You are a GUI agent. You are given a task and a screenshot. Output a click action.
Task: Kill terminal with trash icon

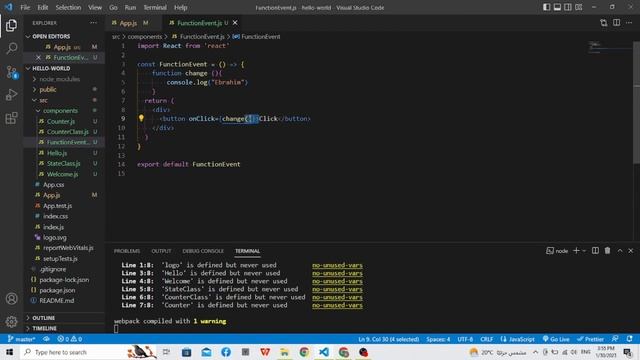click(x=607, y=251)
